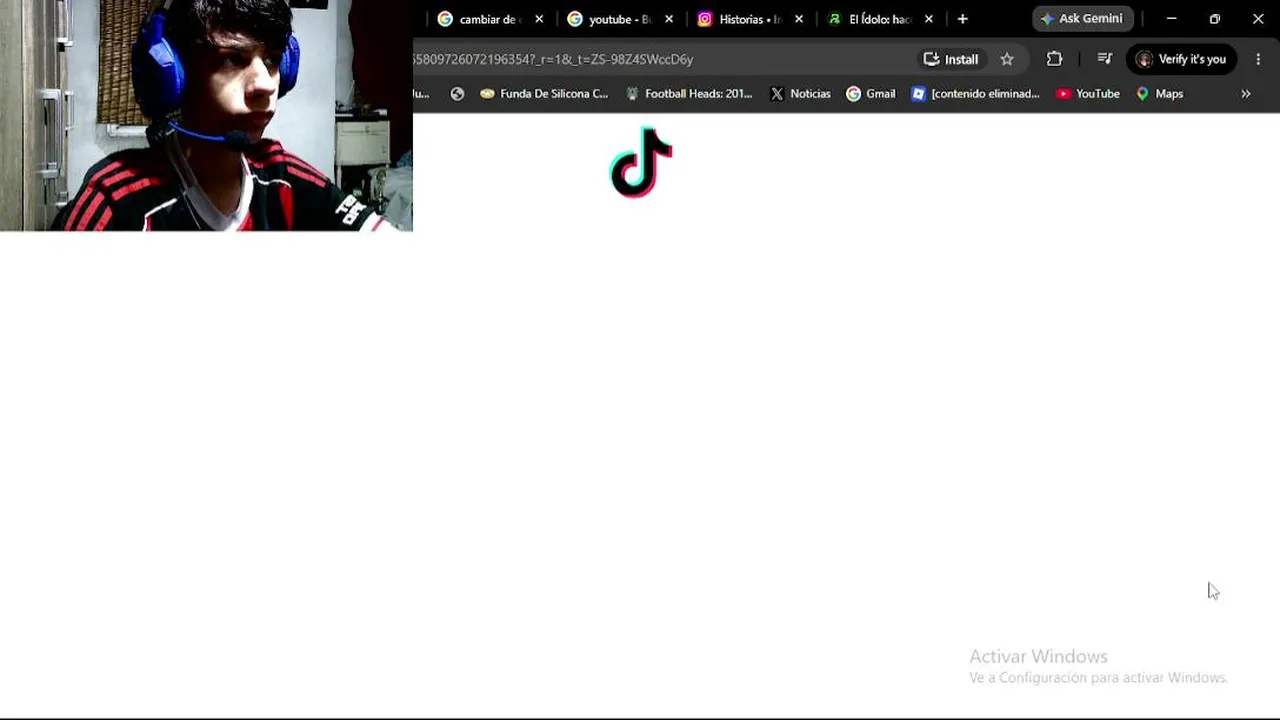Viewport: 1280px width, 720px height.
Task: Close the "El Ídolo" tab
Action: [929, 19]
